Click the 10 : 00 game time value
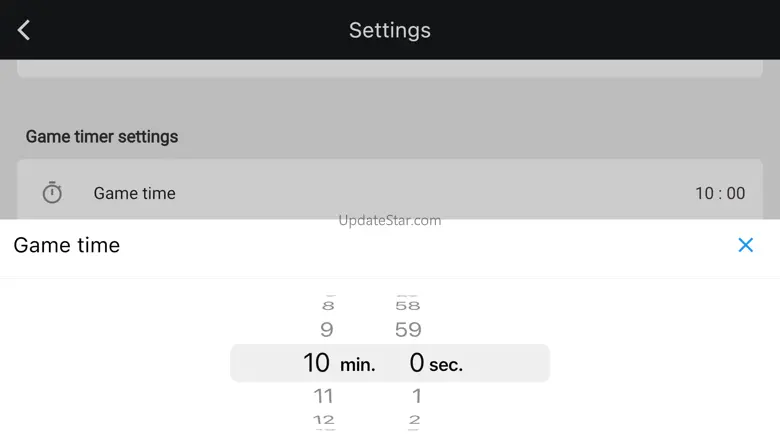 coord(720,193)
